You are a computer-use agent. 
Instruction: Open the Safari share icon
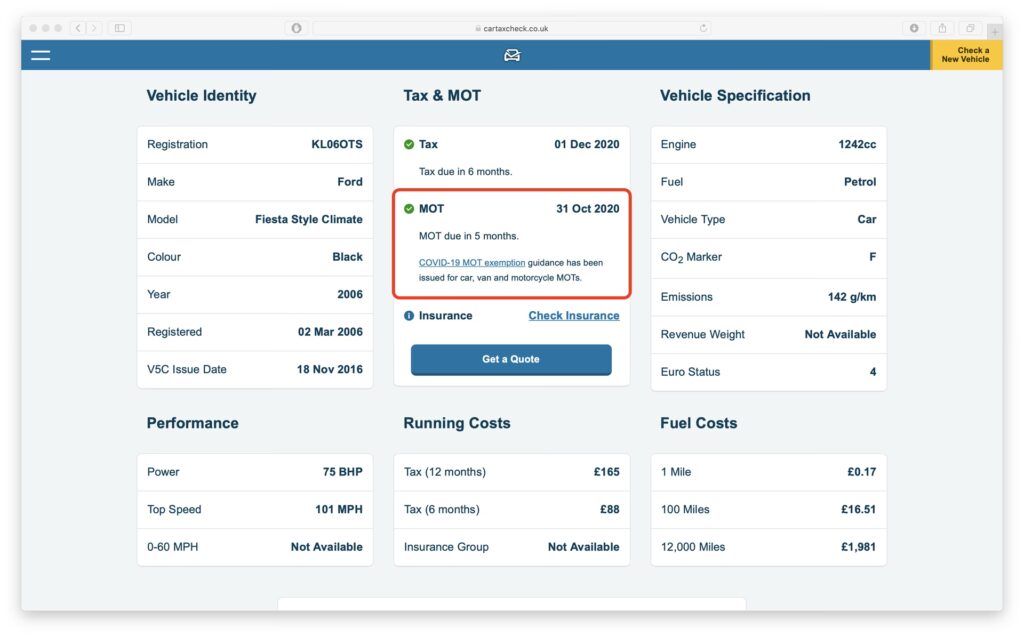tap(942, 28)
